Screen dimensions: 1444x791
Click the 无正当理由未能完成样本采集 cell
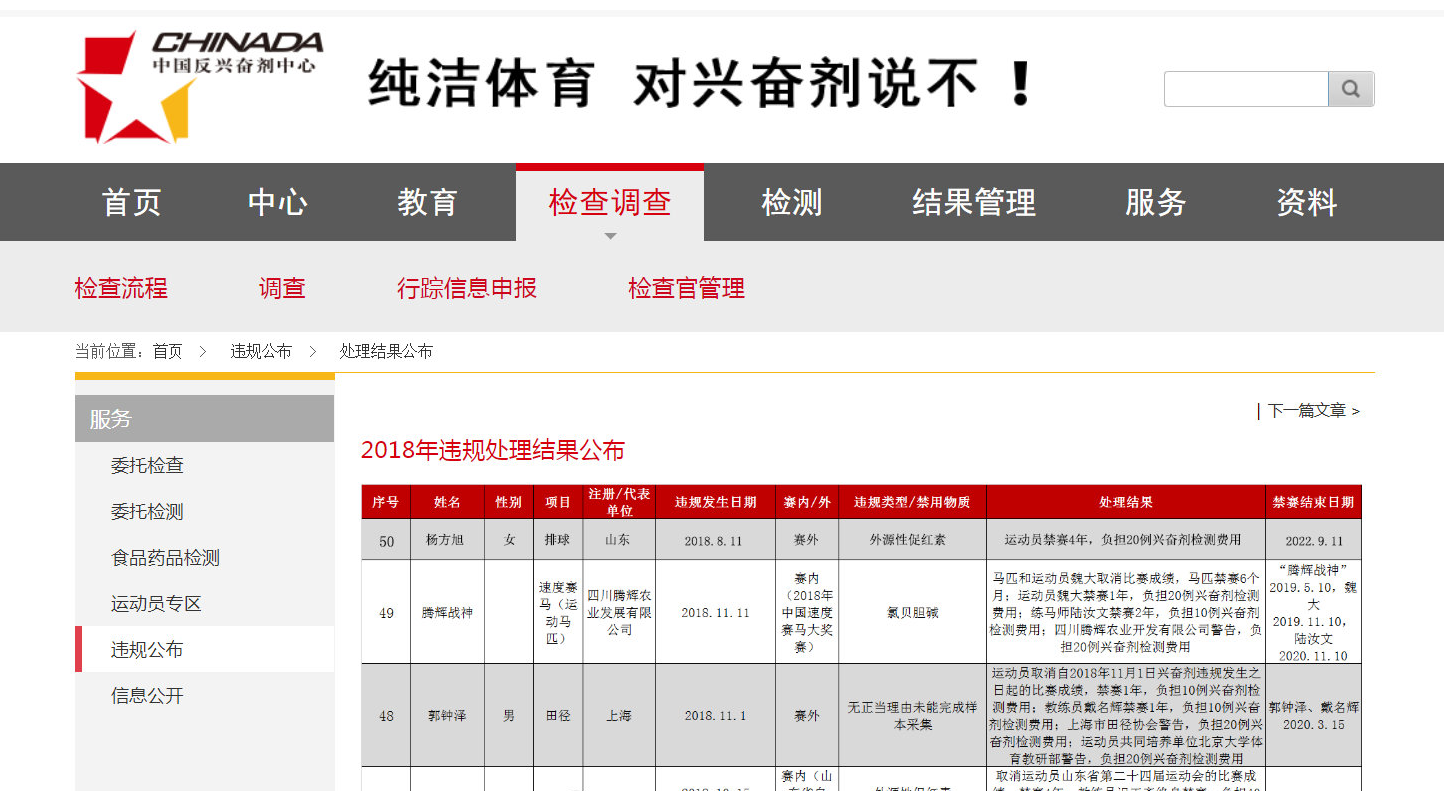[912, 716]
